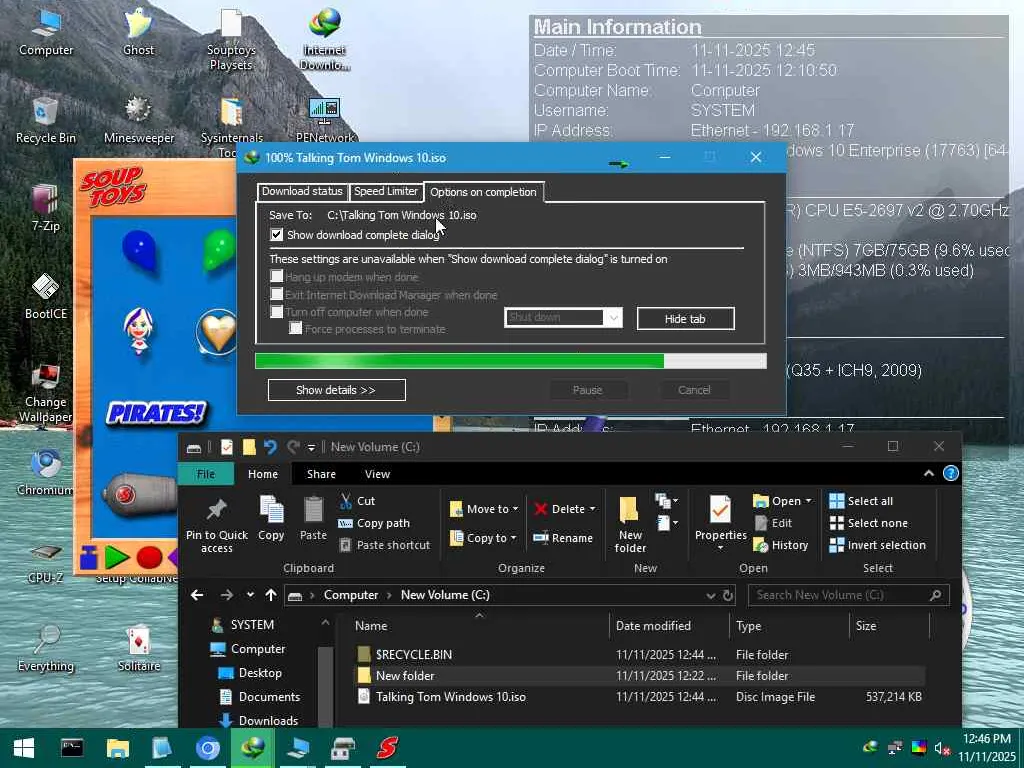Open the View ribbon tab

[x=377, y=474]
